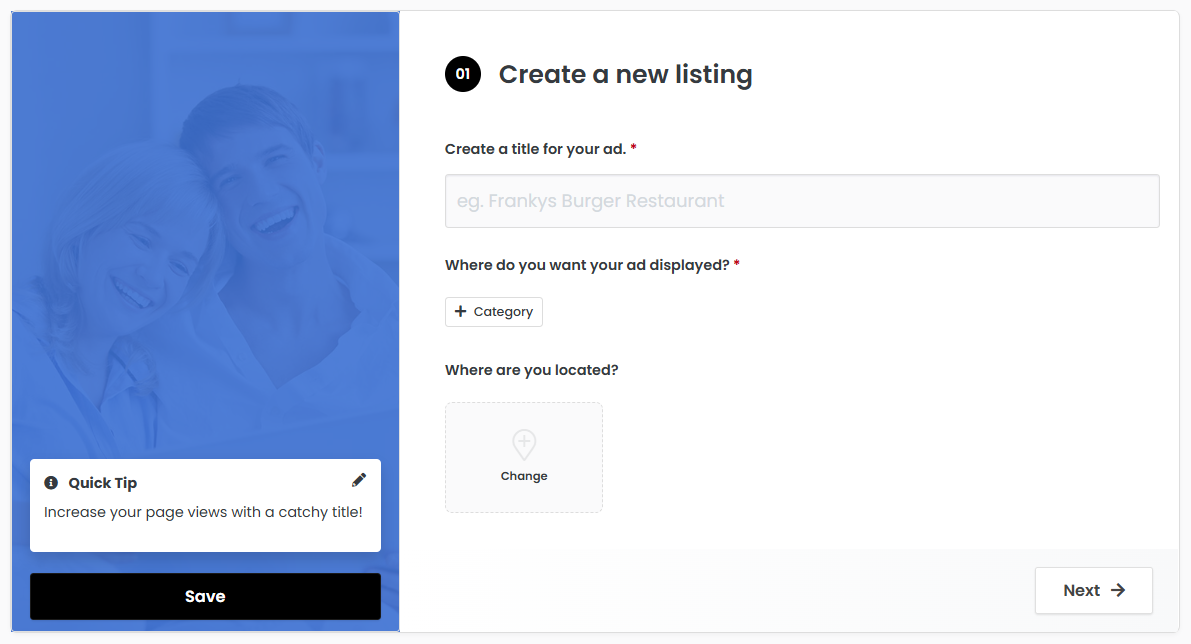1191x644 pixels.
Task: Click the info icon beside Quick Tip
Action: pos(51,483)
